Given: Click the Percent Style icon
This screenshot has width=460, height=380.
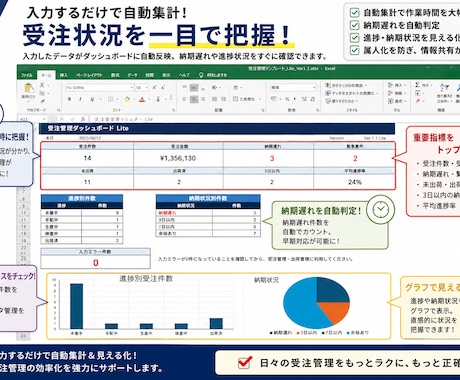Looking at the screenshot, I should click(x=287, y=99).
